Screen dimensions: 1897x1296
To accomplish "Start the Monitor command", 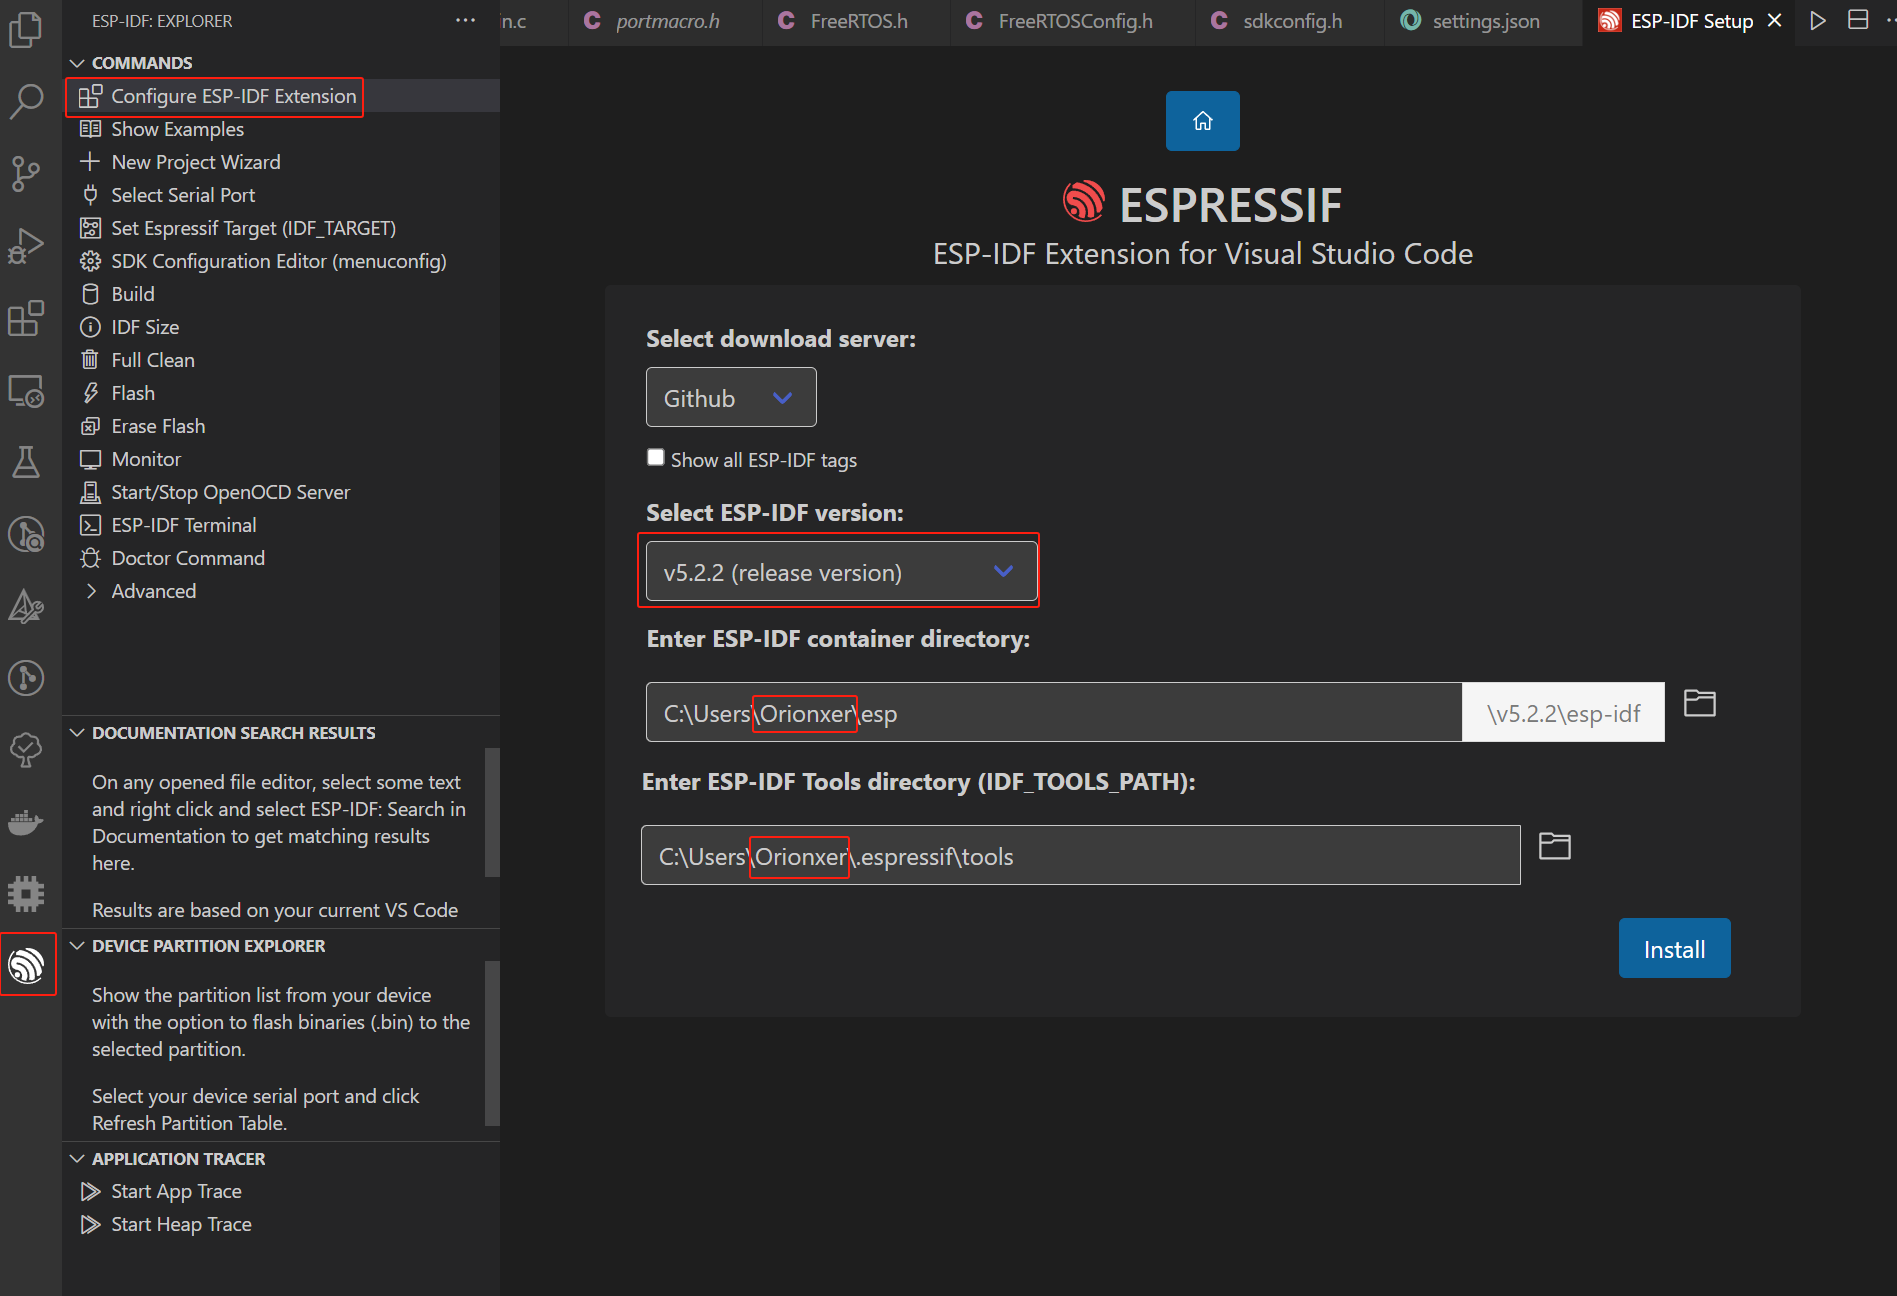I will pos(281,459).
